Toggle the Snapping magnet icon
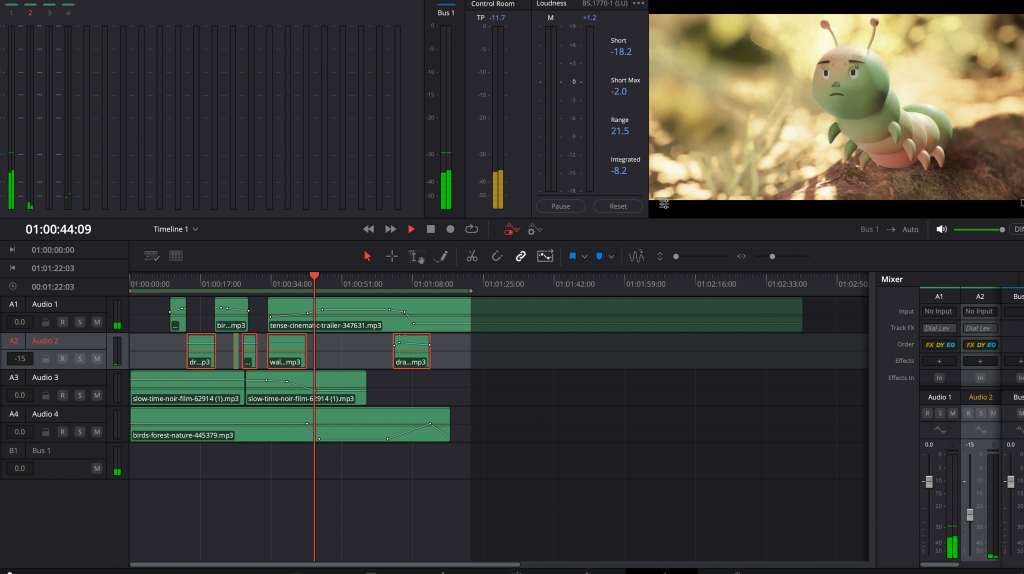This screenshot has height=574, width=1024. 497,256
